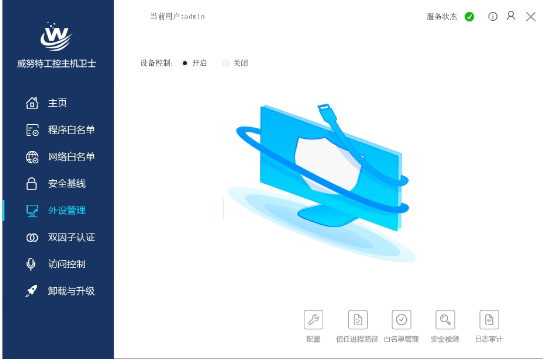Viewport: 543px width, 361px height.
Task: Open 信任进程路径 document icon
Action: [358, 319]
